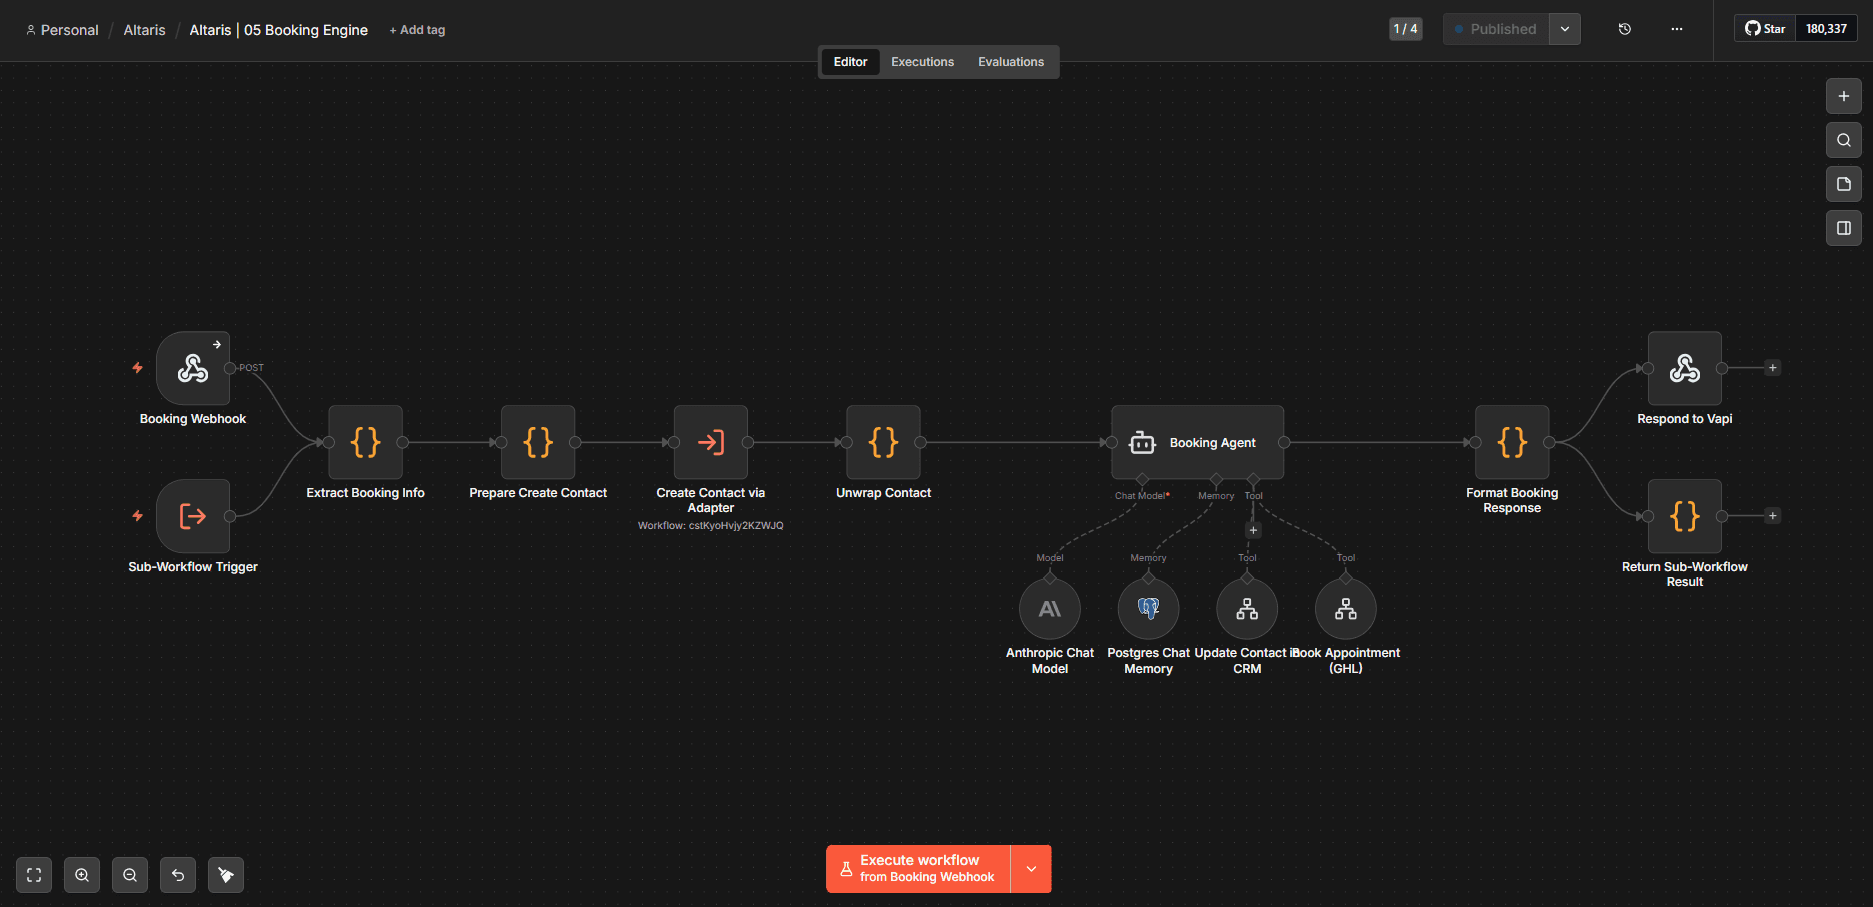Execute workflow from Booking Webhook
Screen dimensions: 1873x907
tap(920, 868)
